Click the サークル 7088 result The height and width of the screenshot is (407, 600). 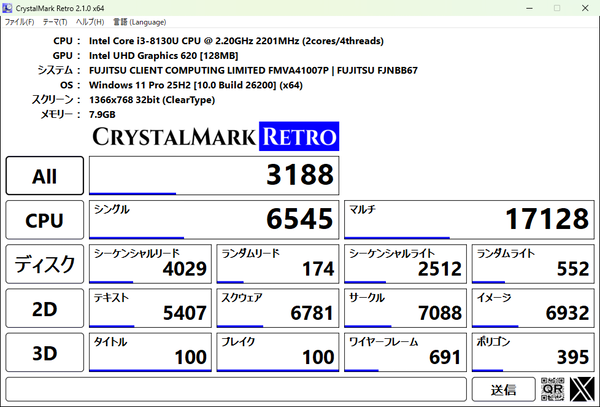pyautogui.click(x=405, y=308)
